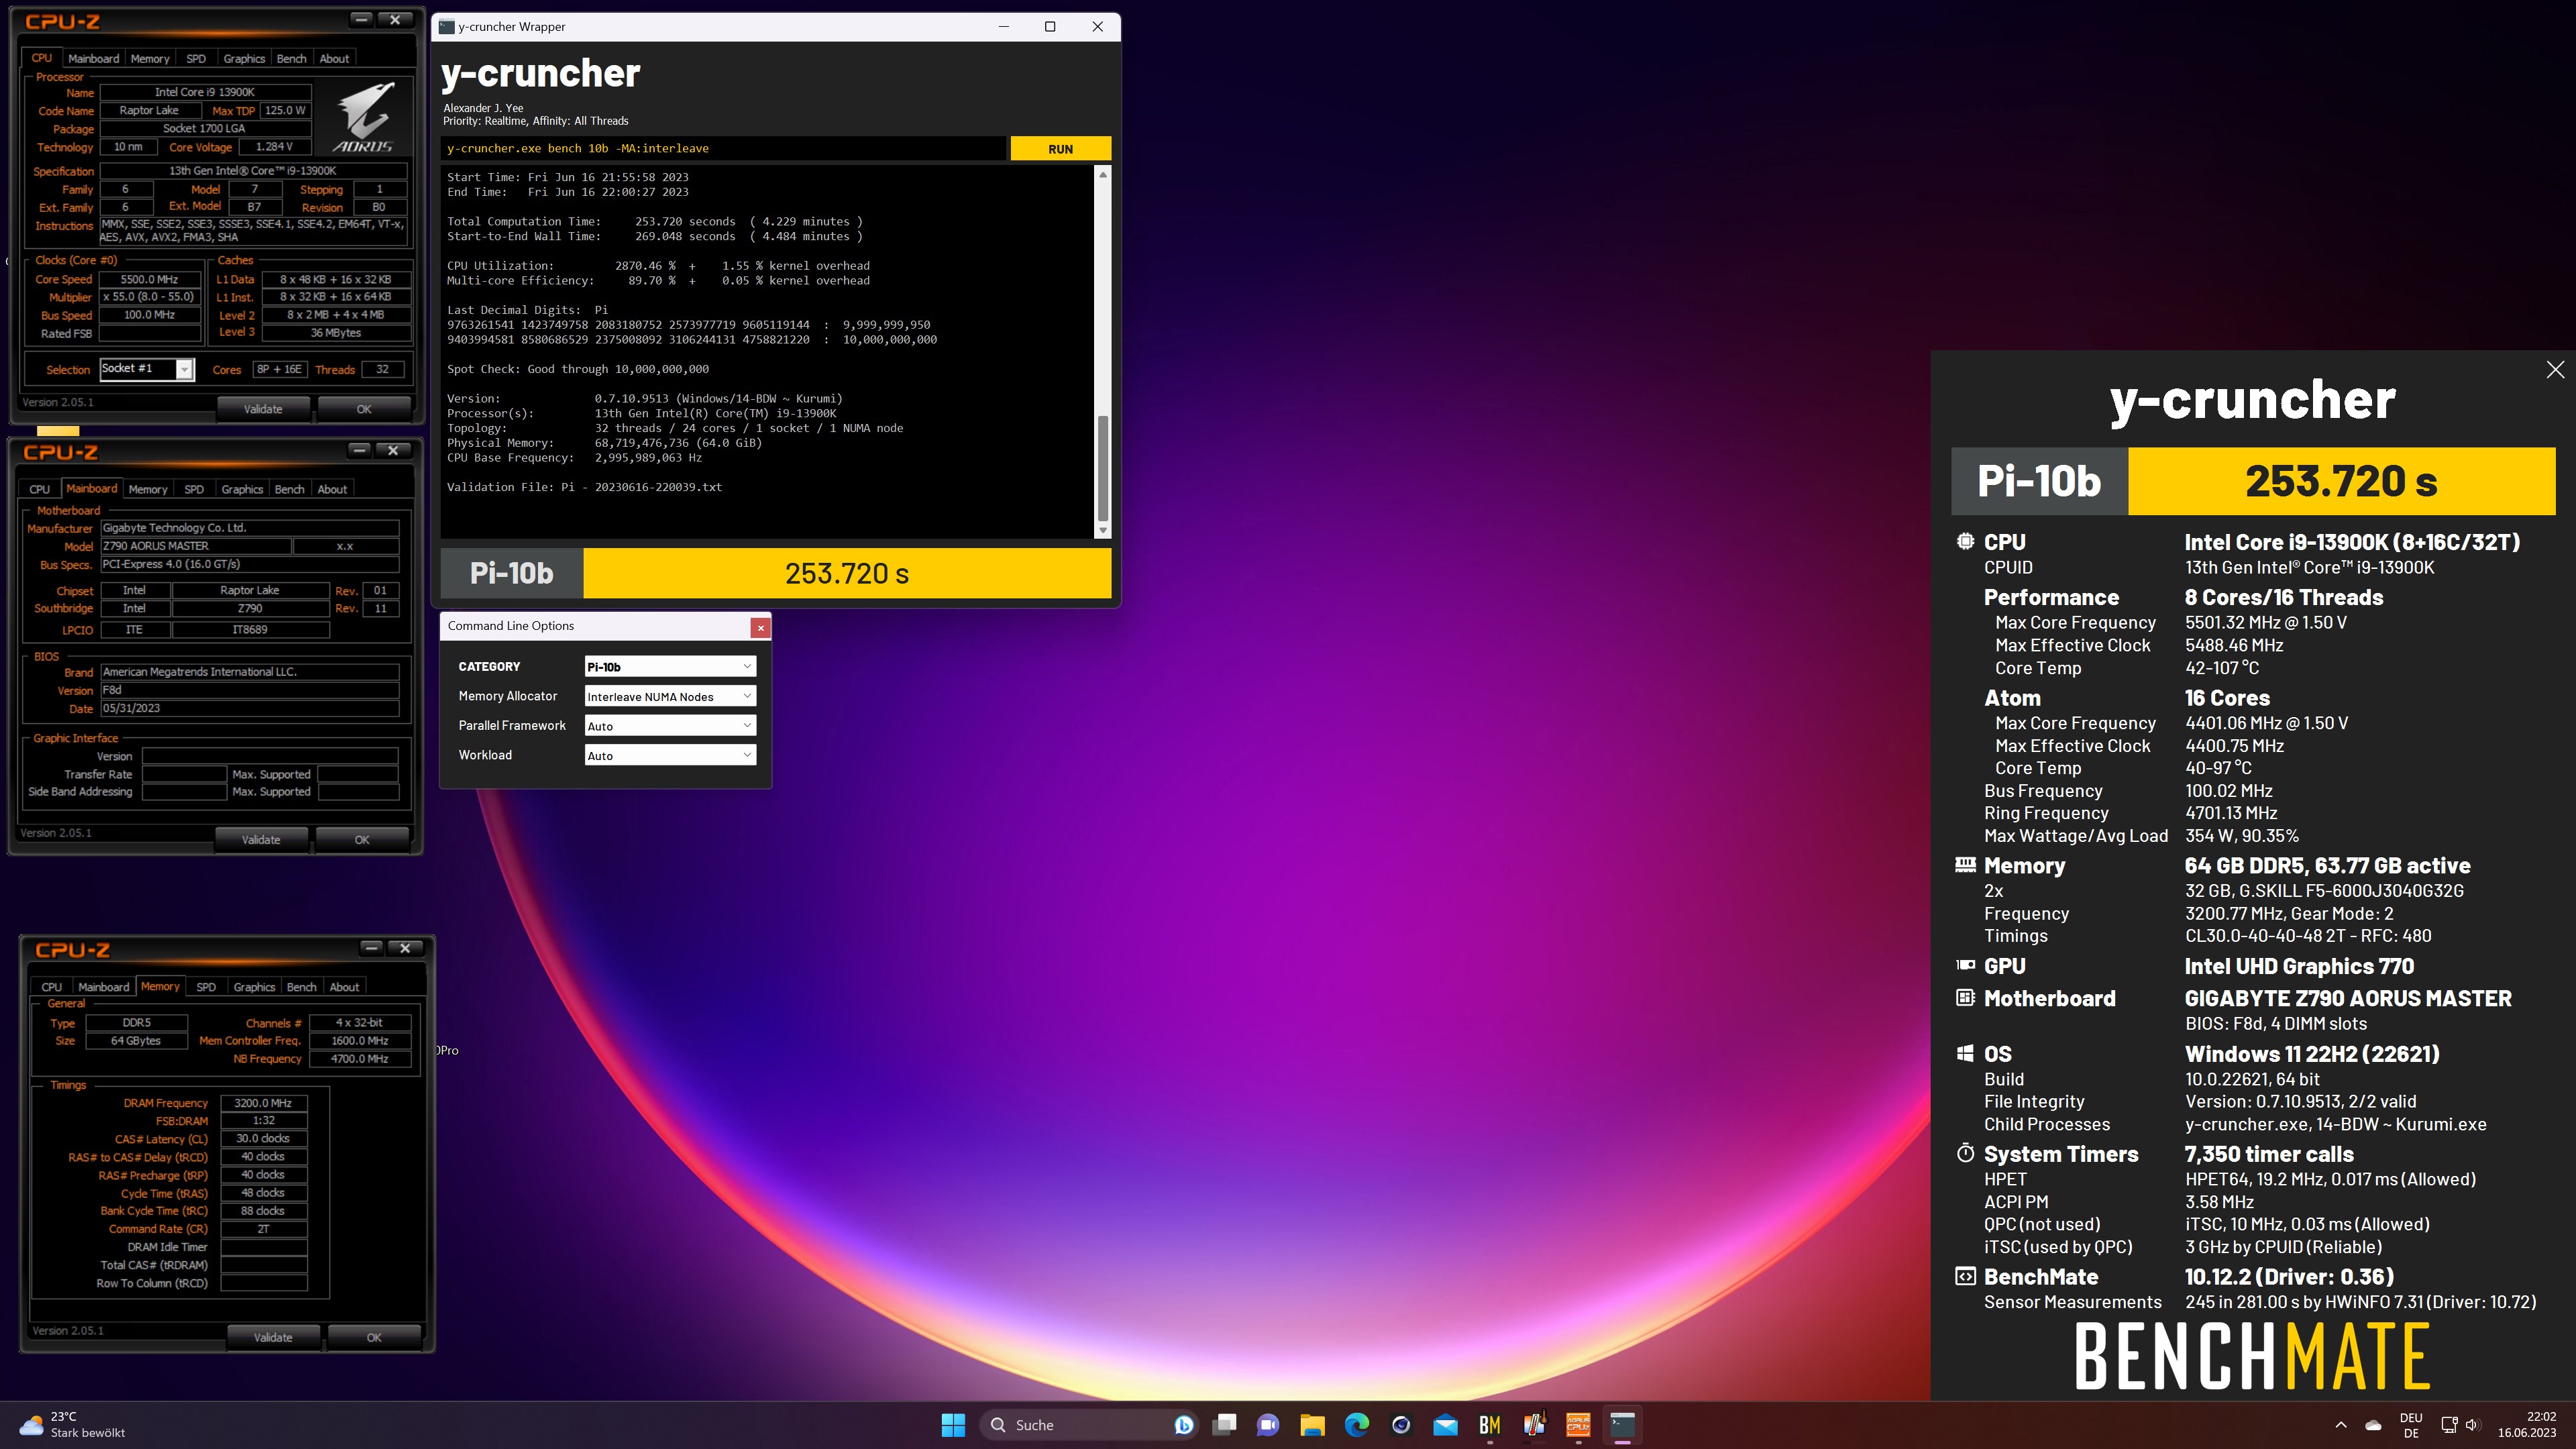The height and width of the screenshot is (1449, 2576).
Task: Open the Windows Start menu
Action: pyautogui.click(x=953, y=1425)
